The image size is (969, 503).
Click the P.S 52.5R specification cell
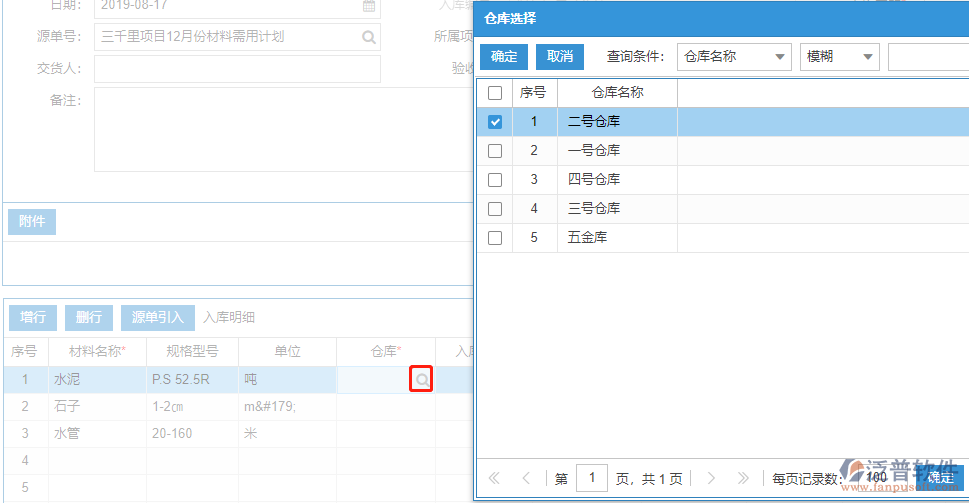click(192, 379)
